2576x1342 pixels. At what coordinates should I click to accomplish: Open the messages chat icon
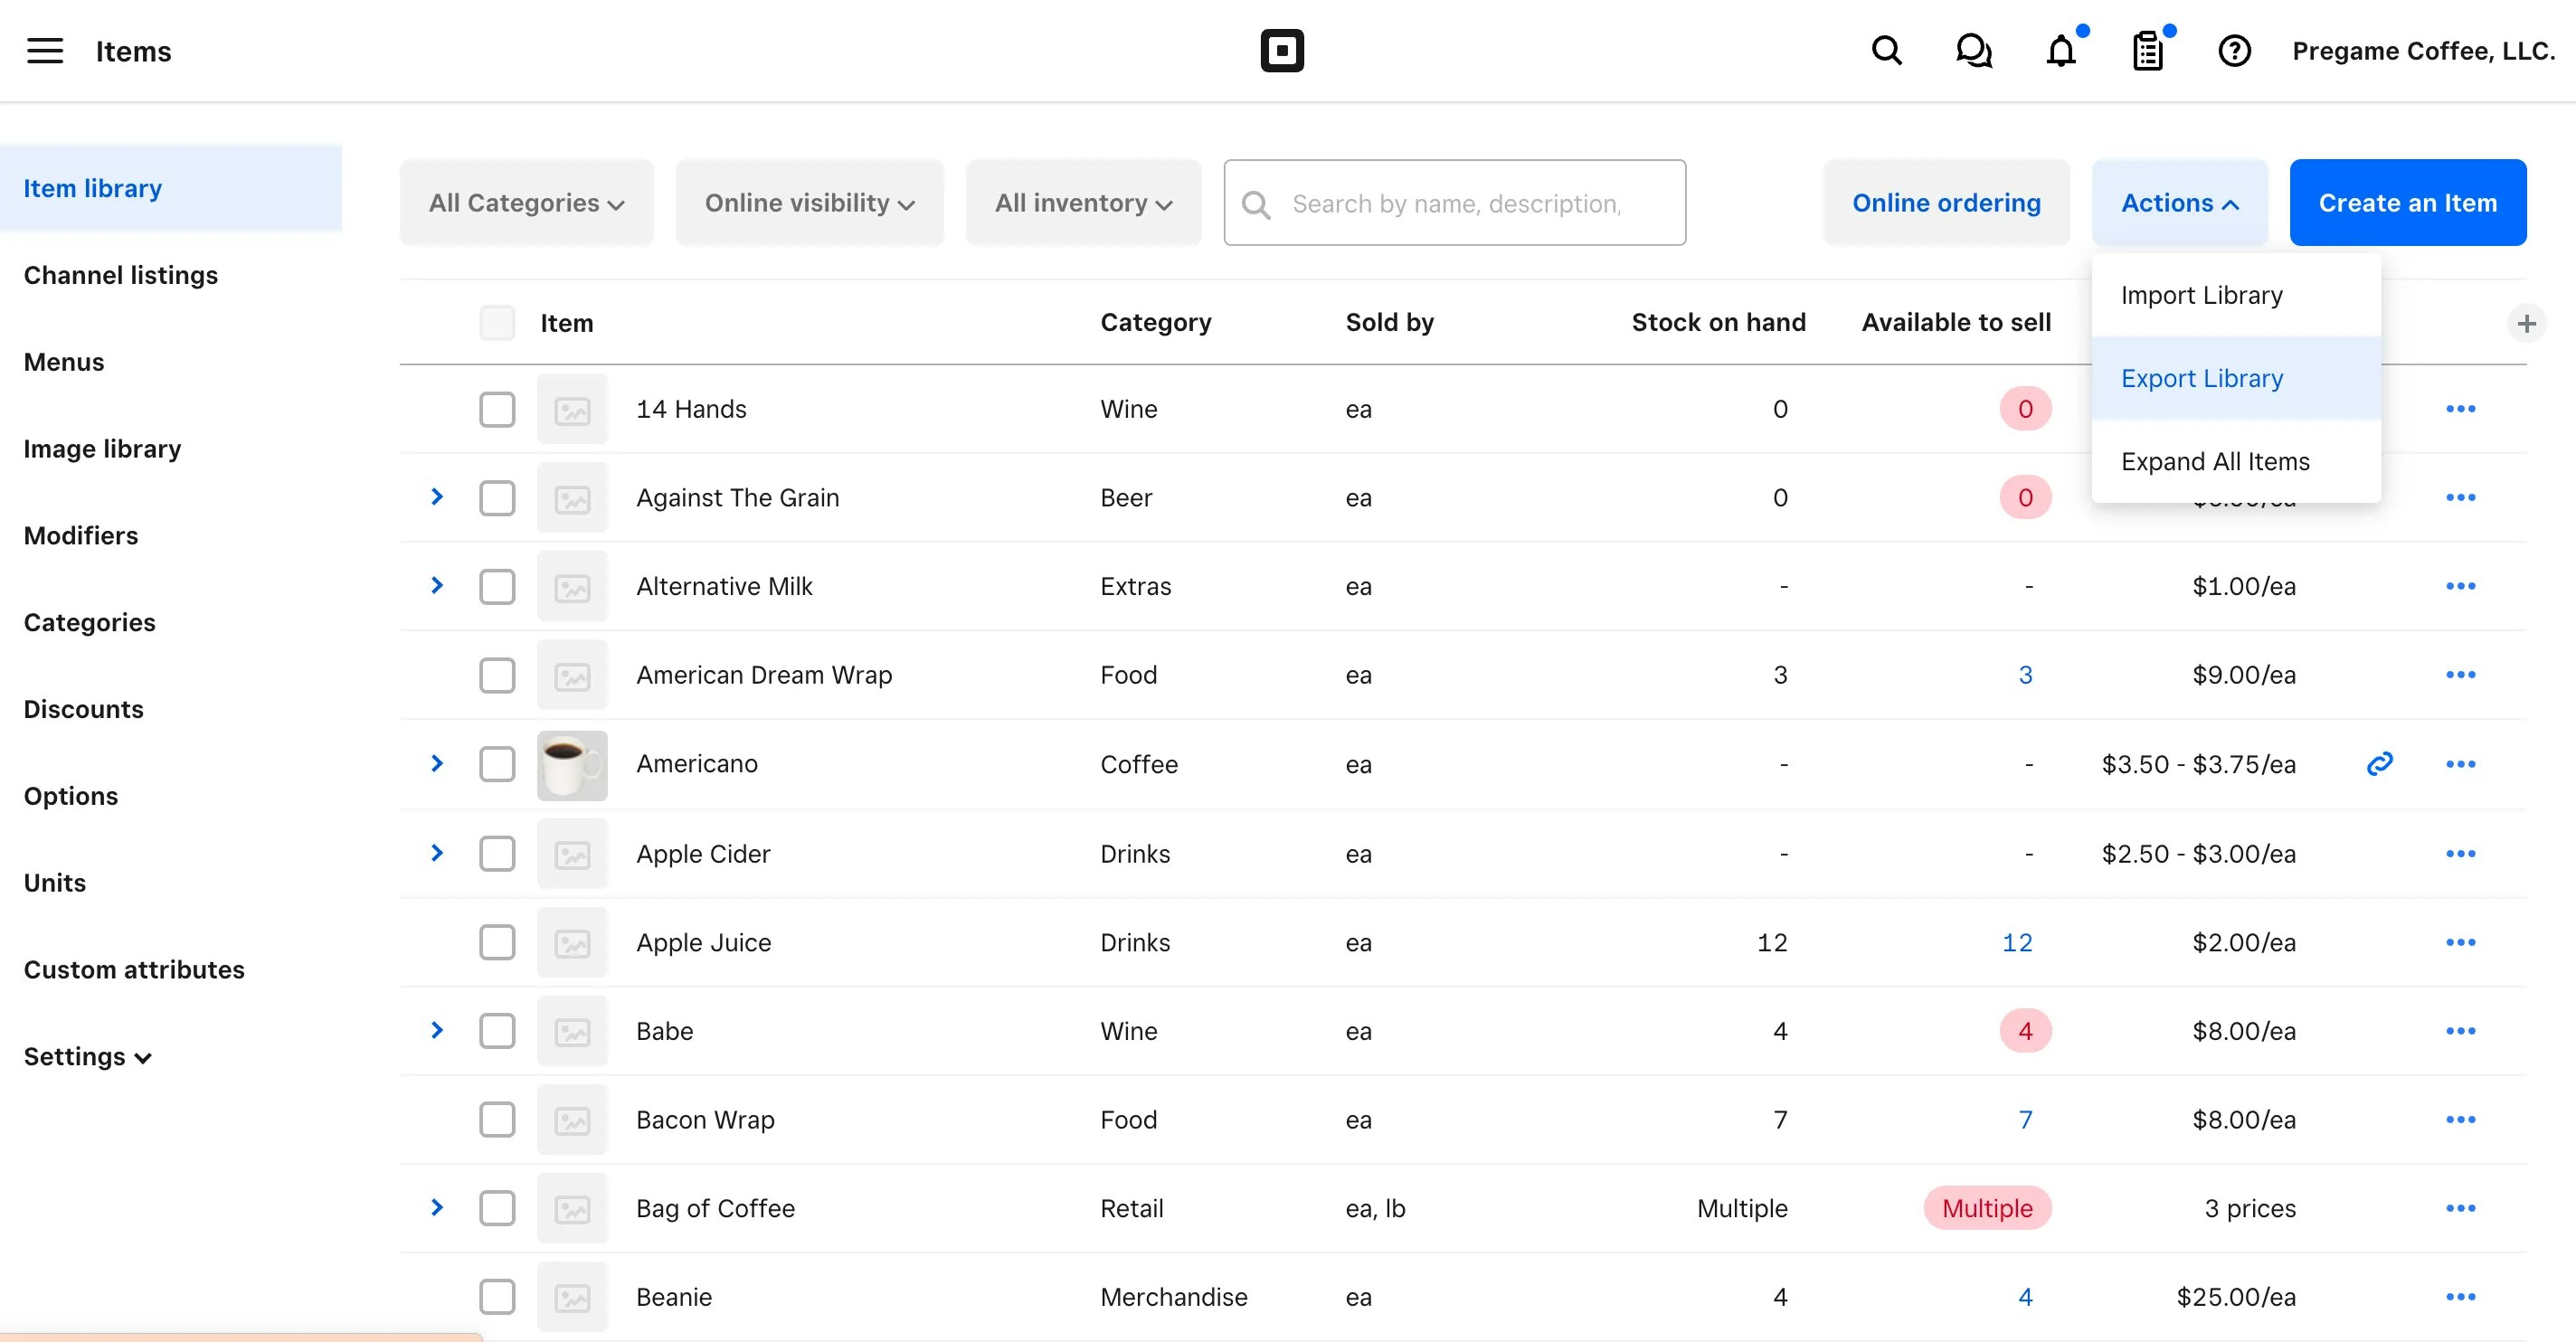[1973, 51]
